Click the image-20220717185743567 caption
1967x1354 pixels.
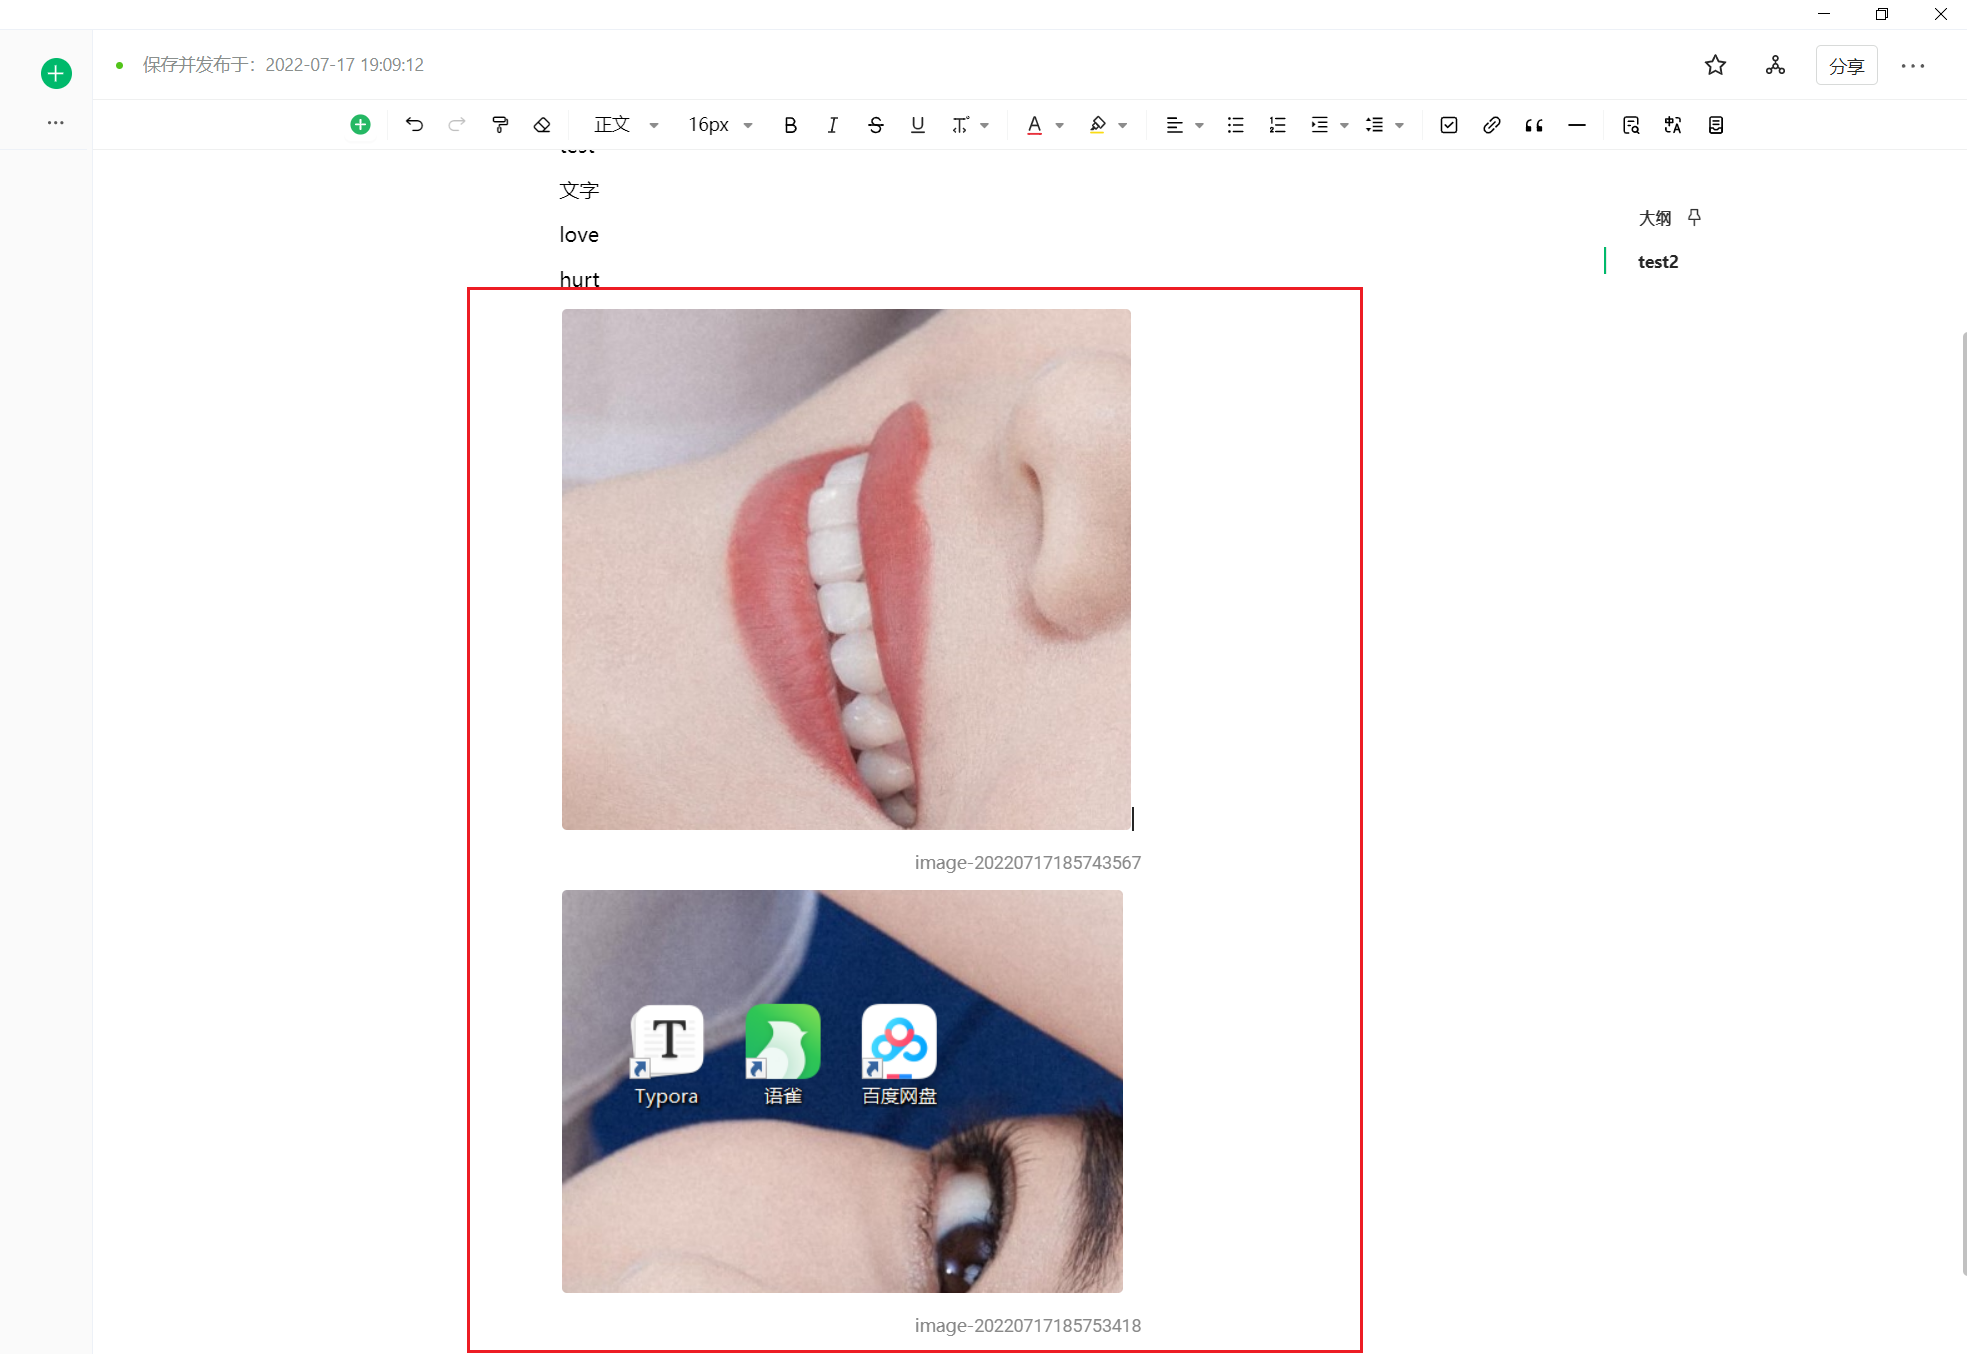(x=1027, y=862)
